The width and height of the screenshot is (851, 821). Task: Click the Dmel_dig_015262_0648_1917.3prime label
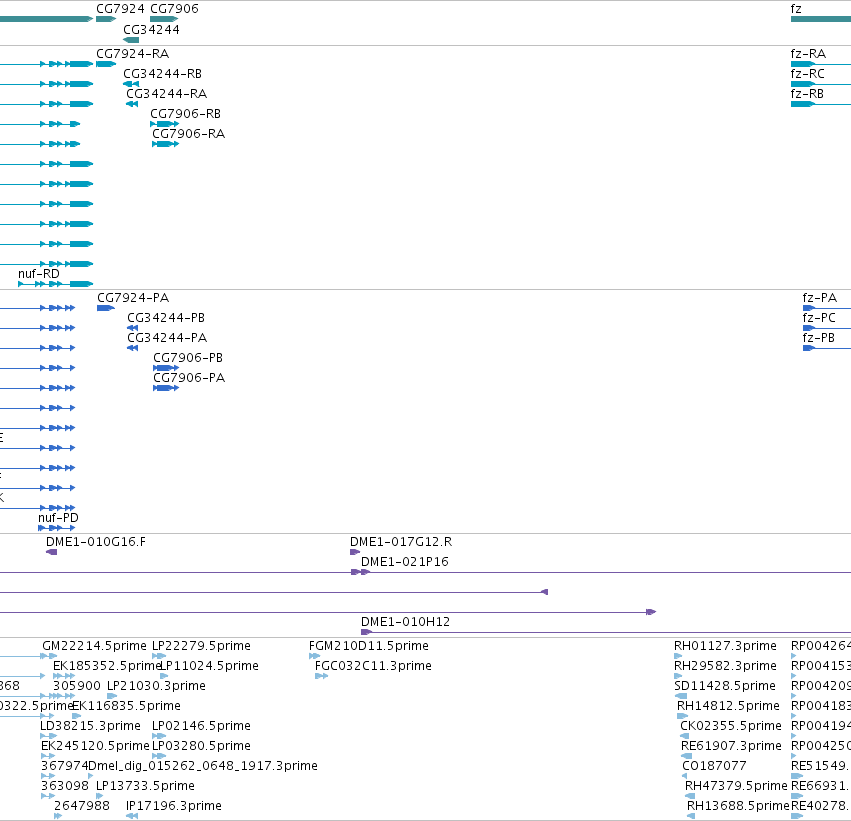coord(202,766)
